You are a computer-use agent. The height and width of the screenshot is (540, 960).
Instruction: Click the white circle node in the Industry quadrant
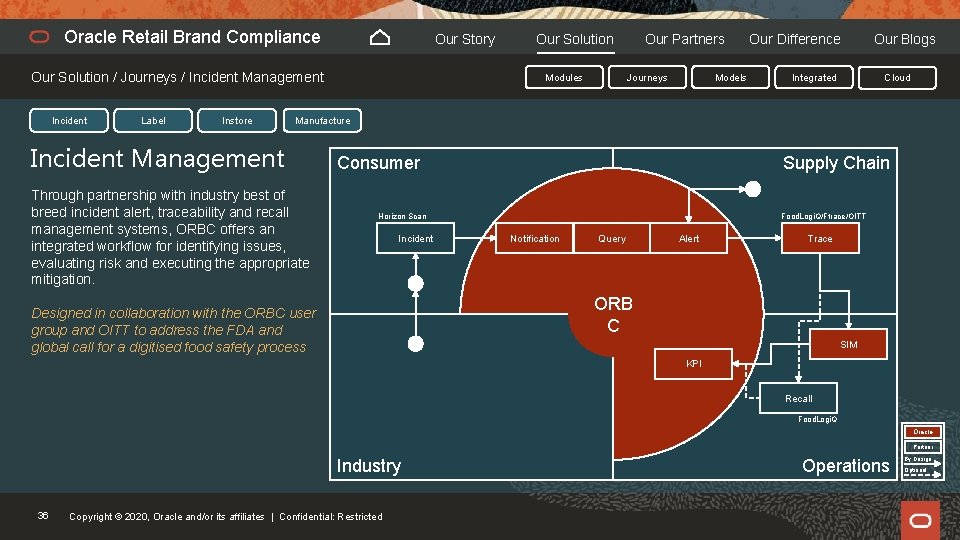click(416, 344)
